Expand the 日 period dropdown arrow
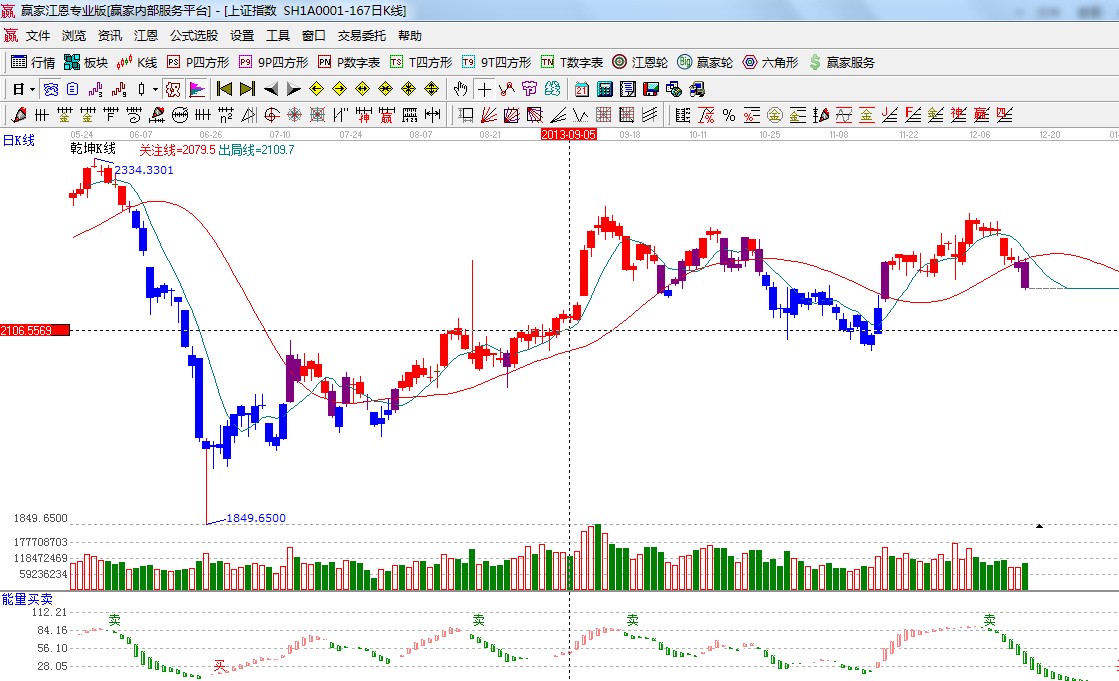1119x681 pixels. click(x=33, y=88)
